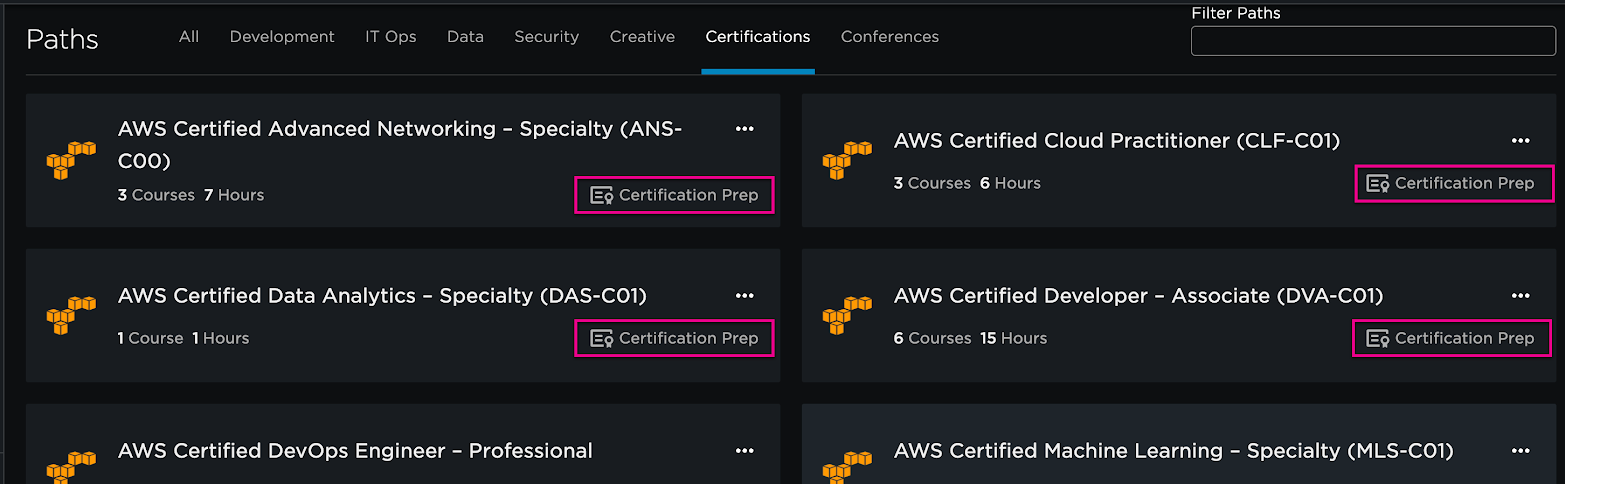Click the Paths page heading

[62, 39]
